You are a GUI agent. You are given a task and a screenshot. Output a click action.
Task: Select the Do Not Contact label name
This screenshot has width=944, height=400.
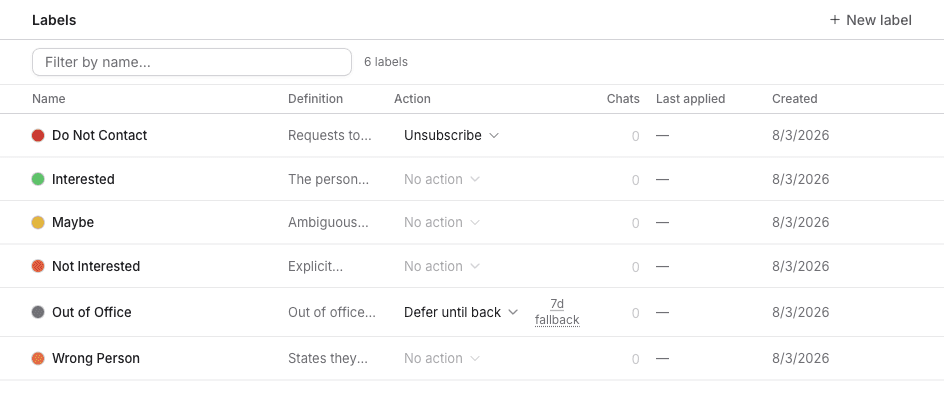99,136
